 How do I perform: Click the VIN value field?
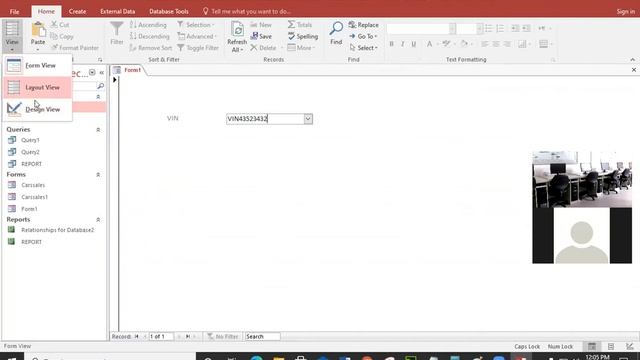[x=265, y=119]
